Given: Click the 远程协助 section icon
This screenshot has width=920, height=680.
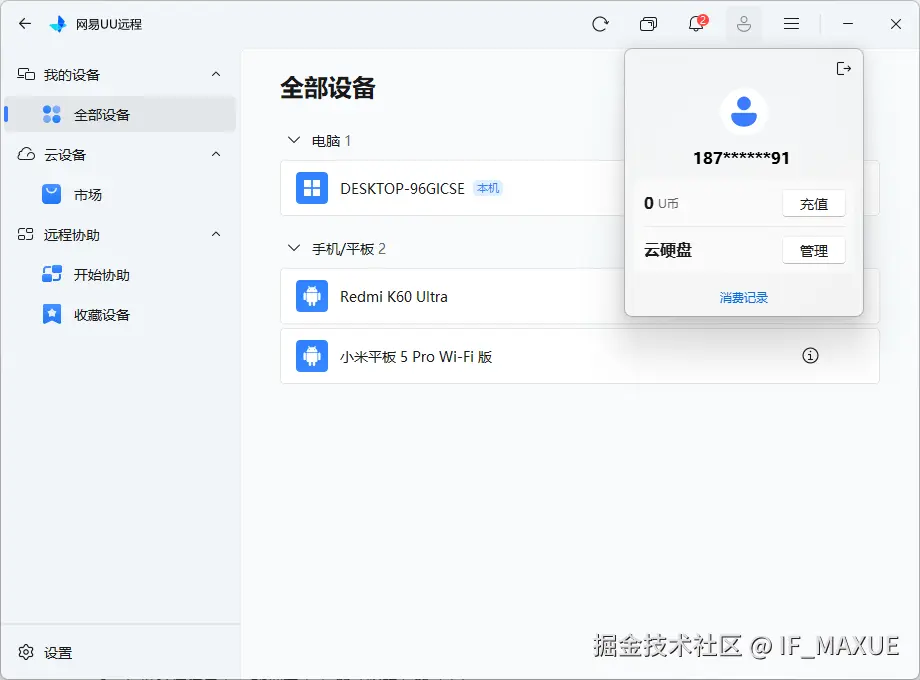Looking at the screenshot, I should coord(26,235).
